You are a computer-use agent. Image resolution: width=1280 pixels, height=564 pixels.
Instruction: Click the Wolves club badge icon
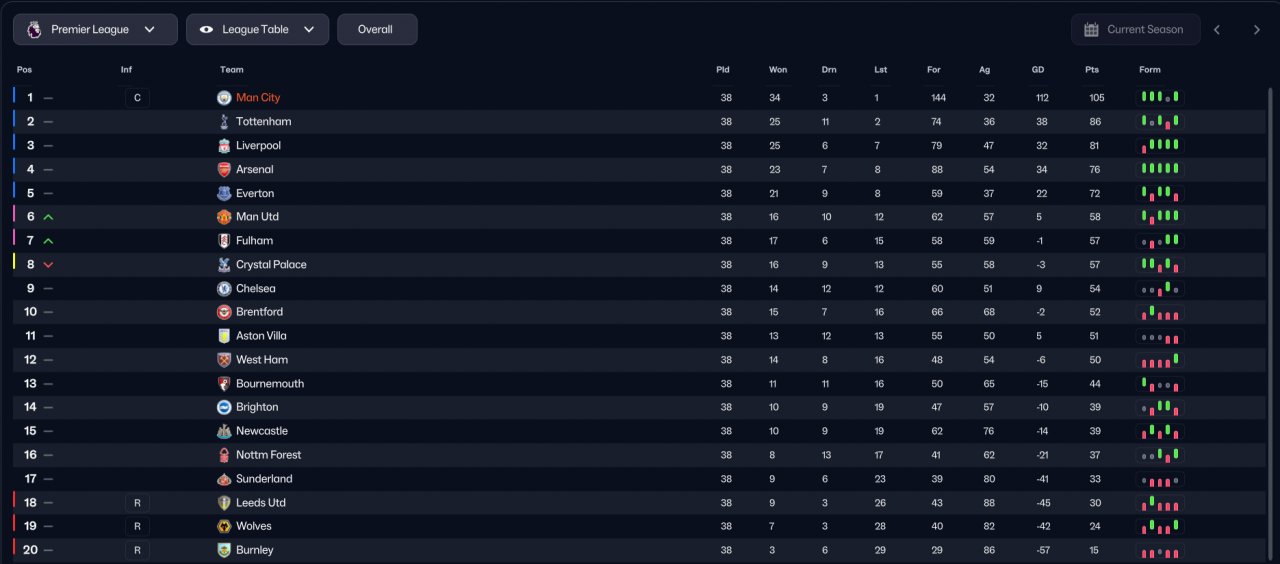(224, 527)
